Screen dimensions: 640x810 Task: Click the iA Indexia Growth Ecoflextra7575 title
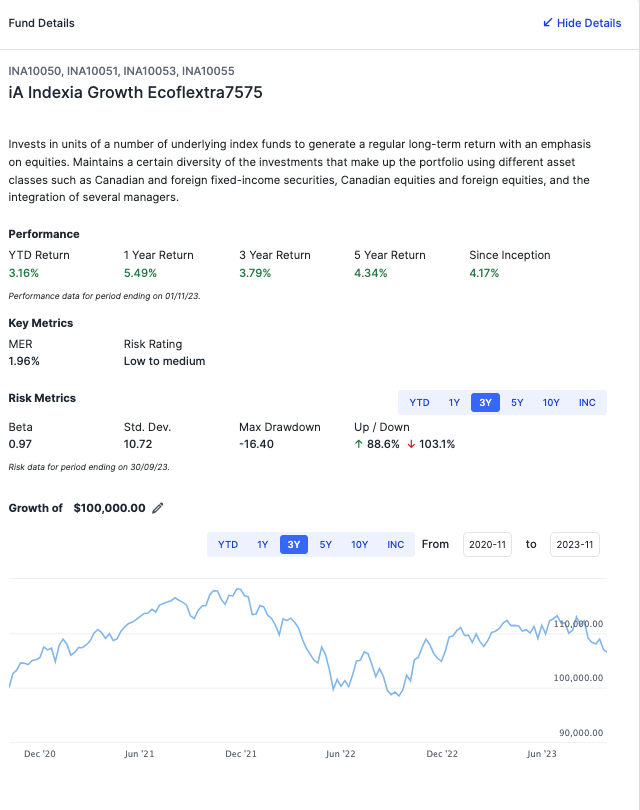tap(135, 93)
